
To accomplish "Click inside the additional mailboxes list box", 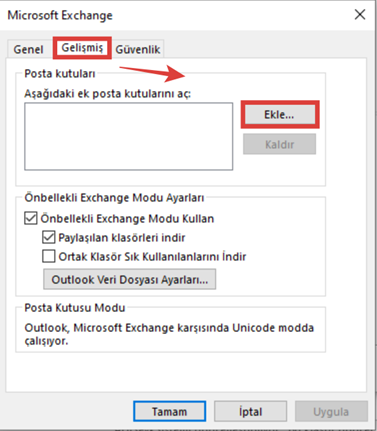I will click(129, 136).
